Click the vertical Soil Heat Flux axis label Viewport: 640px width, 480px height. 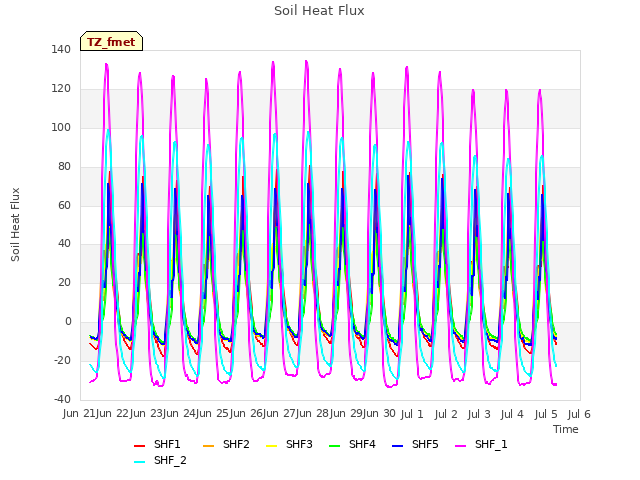click(16, 224)
